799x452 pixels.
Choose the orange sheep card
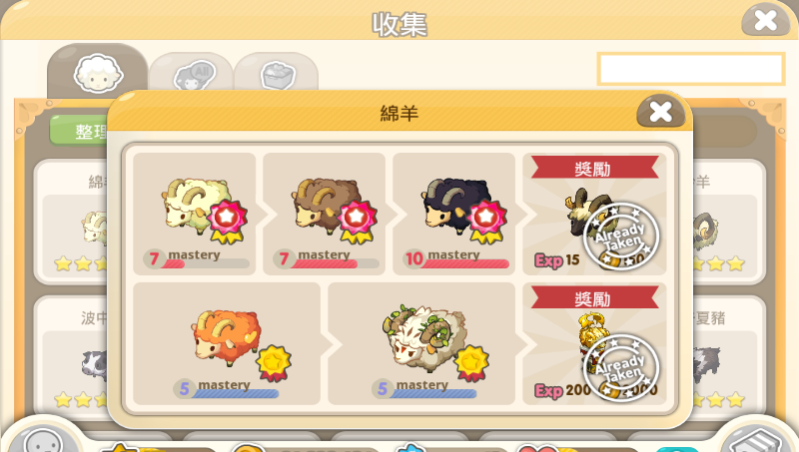(227, 343)
